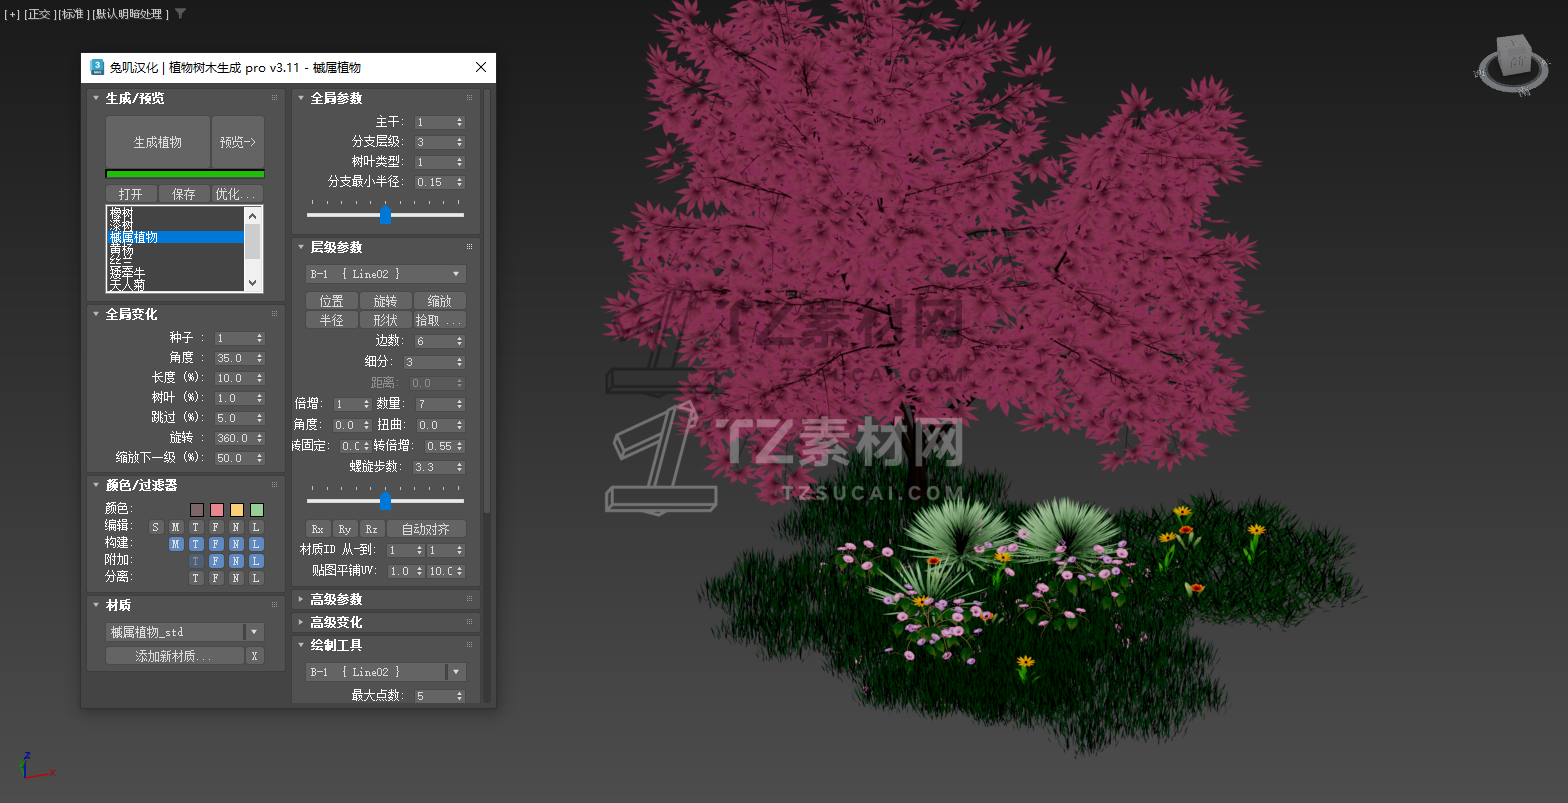Image resolution: width=1568 pixels, height=803 pixels.
Task: Click the 高级参数 panel grip handle
Action: (469, 599)
